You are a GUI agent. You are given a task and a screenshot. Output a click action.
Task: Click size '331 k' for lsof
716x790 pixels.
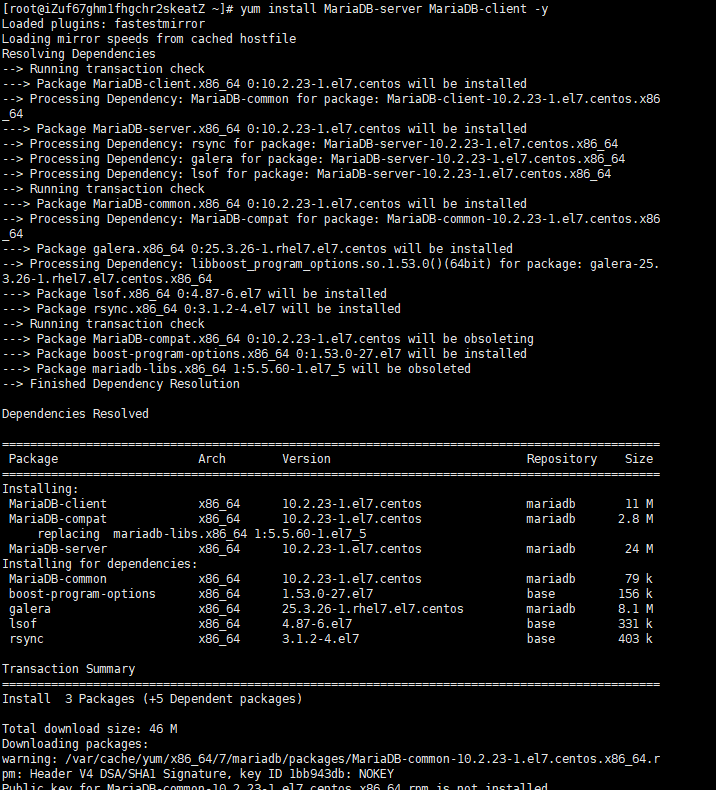click(x=635, y=624)
